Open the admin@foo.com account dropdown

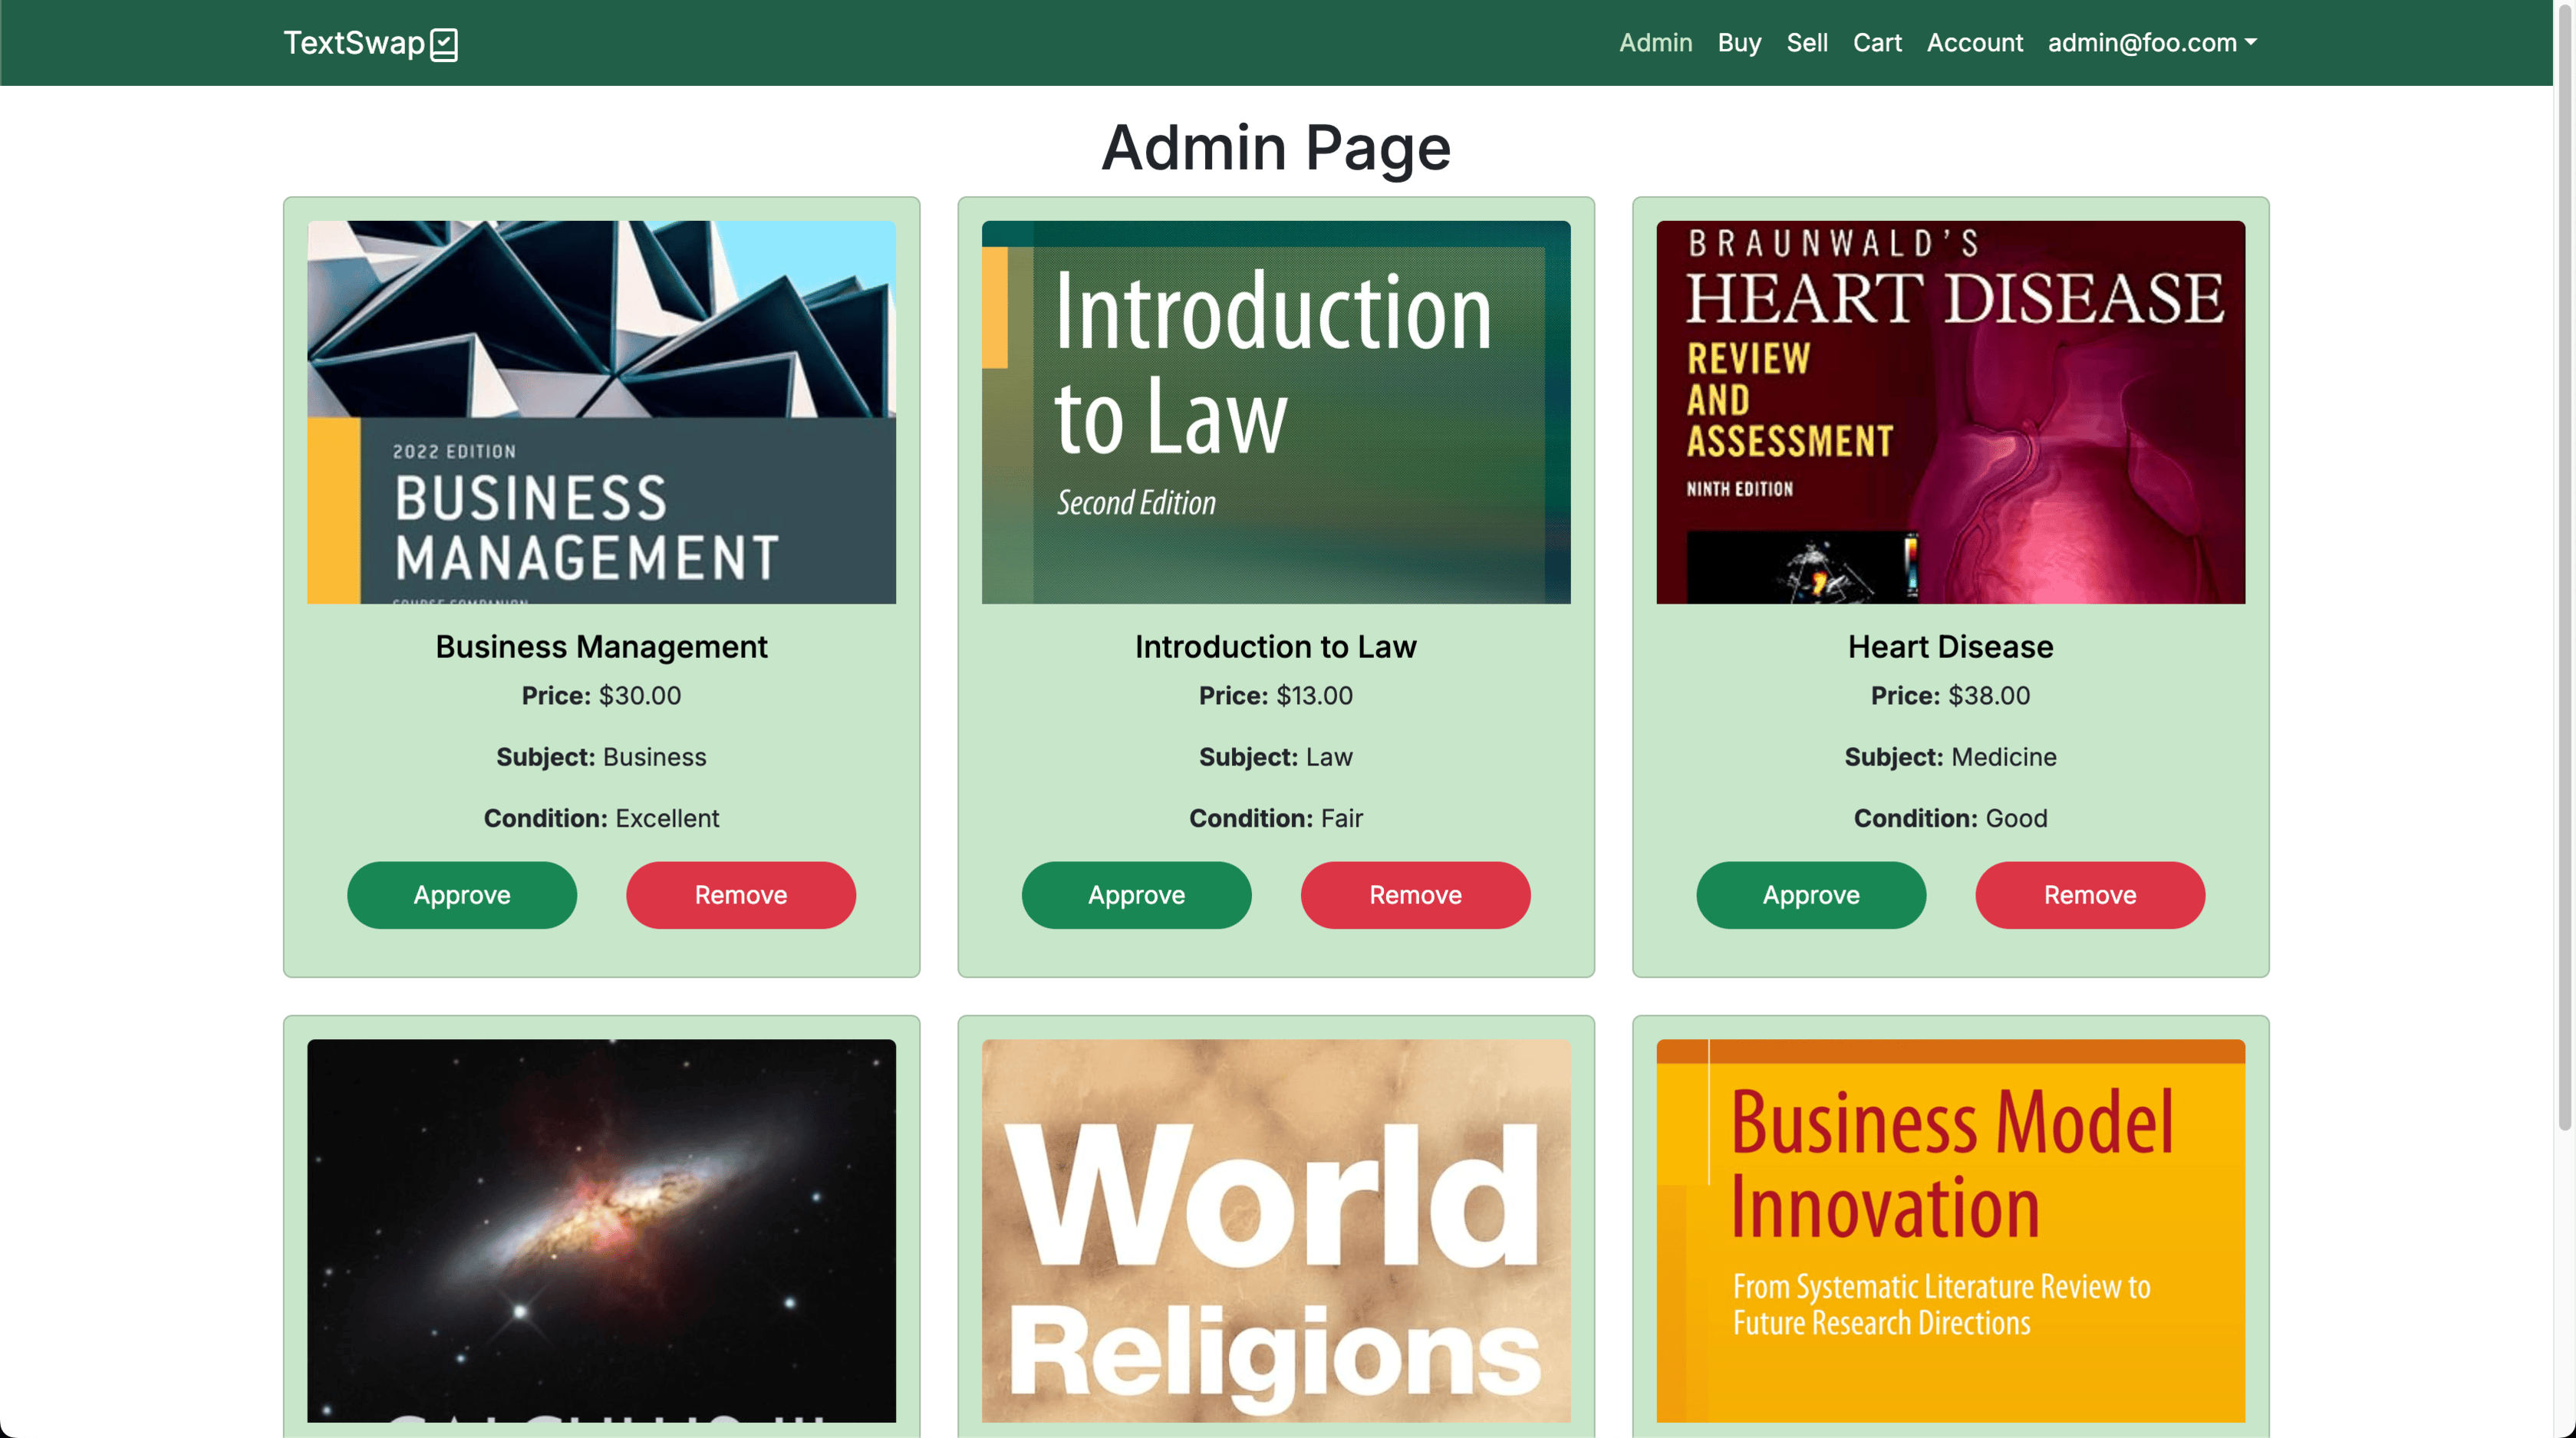tap(2151, 43)
